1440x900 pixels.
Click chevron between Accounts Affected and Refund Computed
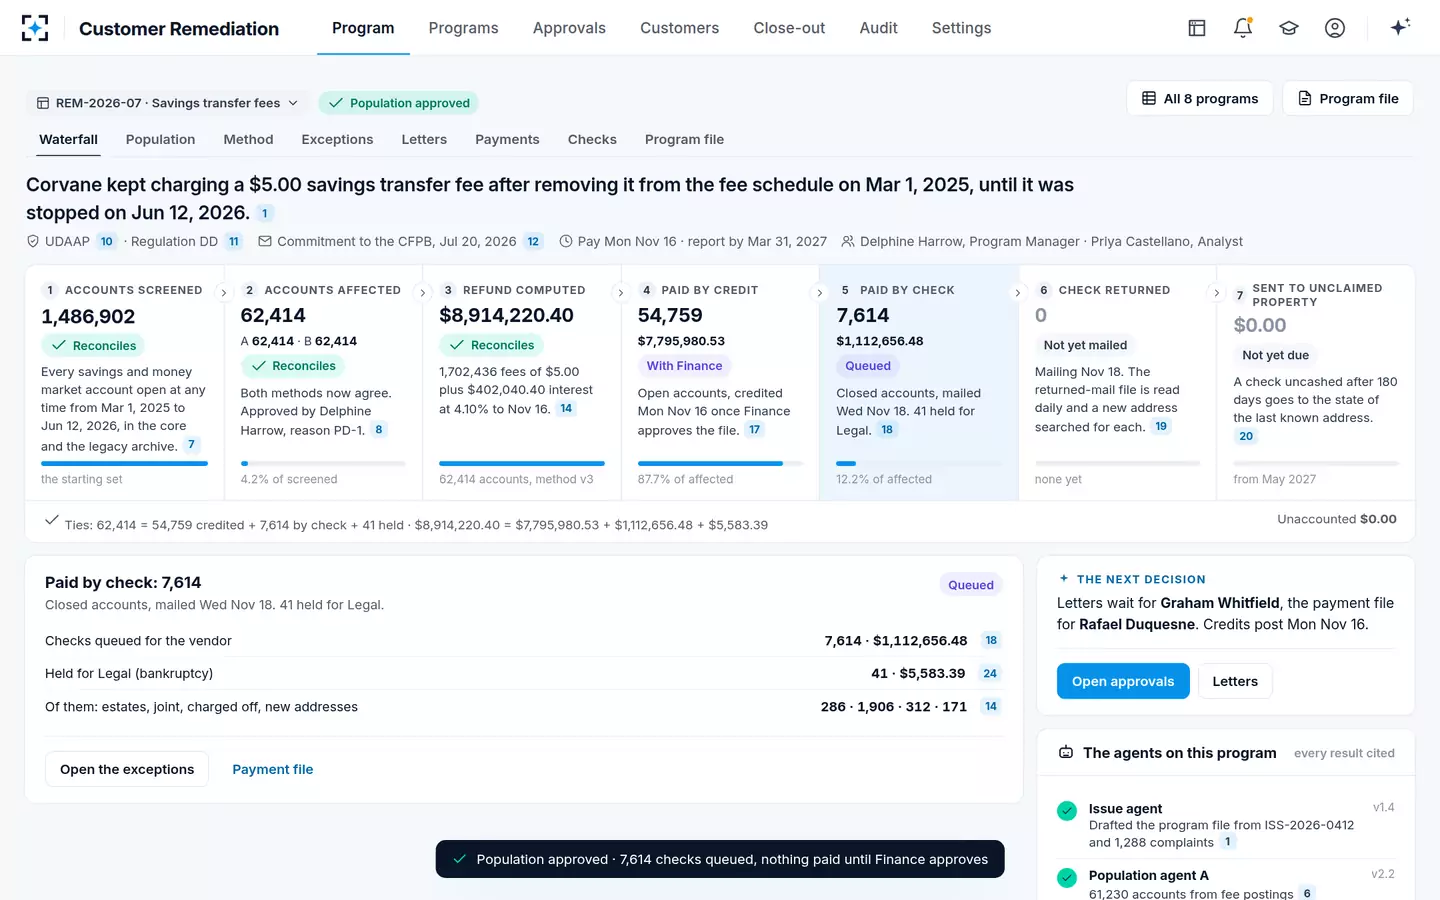423,293
